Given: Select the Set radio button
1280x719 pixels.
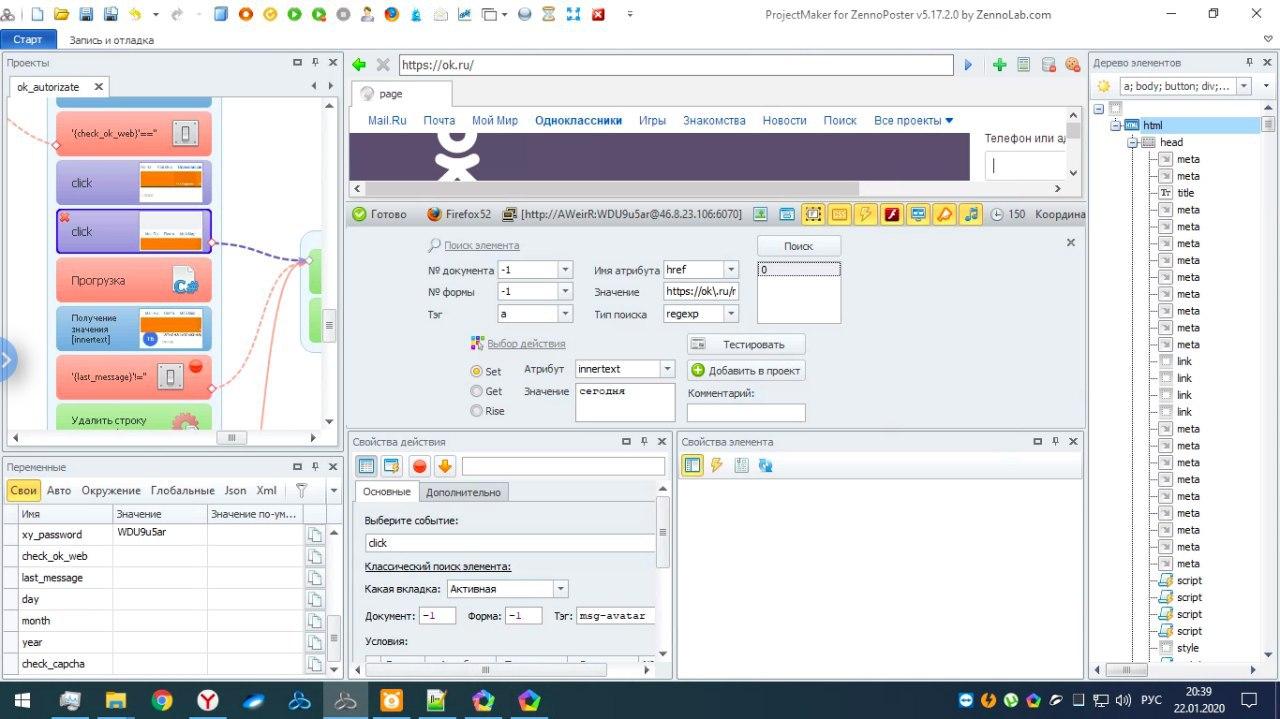Looking at the screenshot, I should (477, 371).
